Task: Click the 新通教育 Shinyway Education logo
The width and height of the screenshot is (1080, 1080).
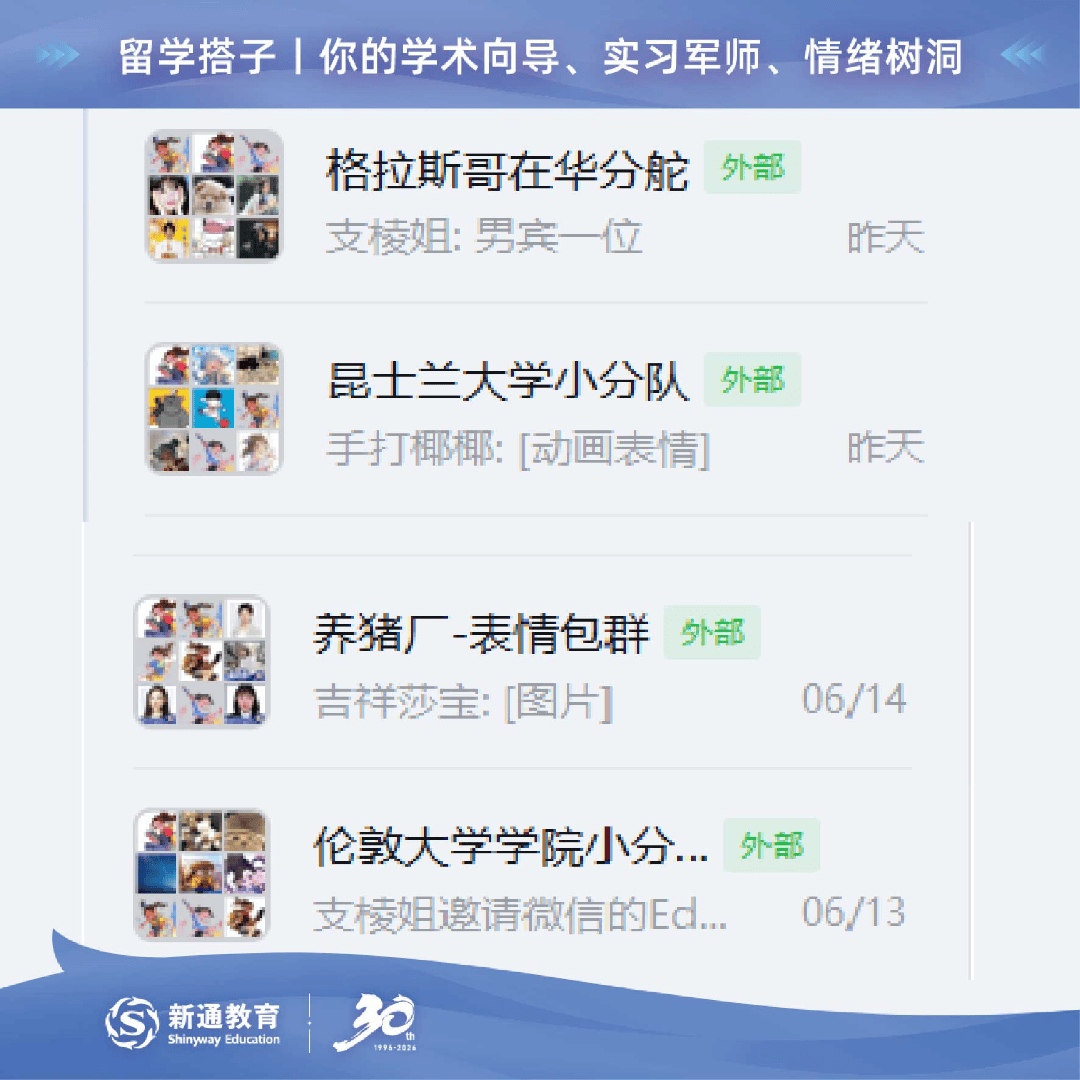Action: click(193, 1023)
